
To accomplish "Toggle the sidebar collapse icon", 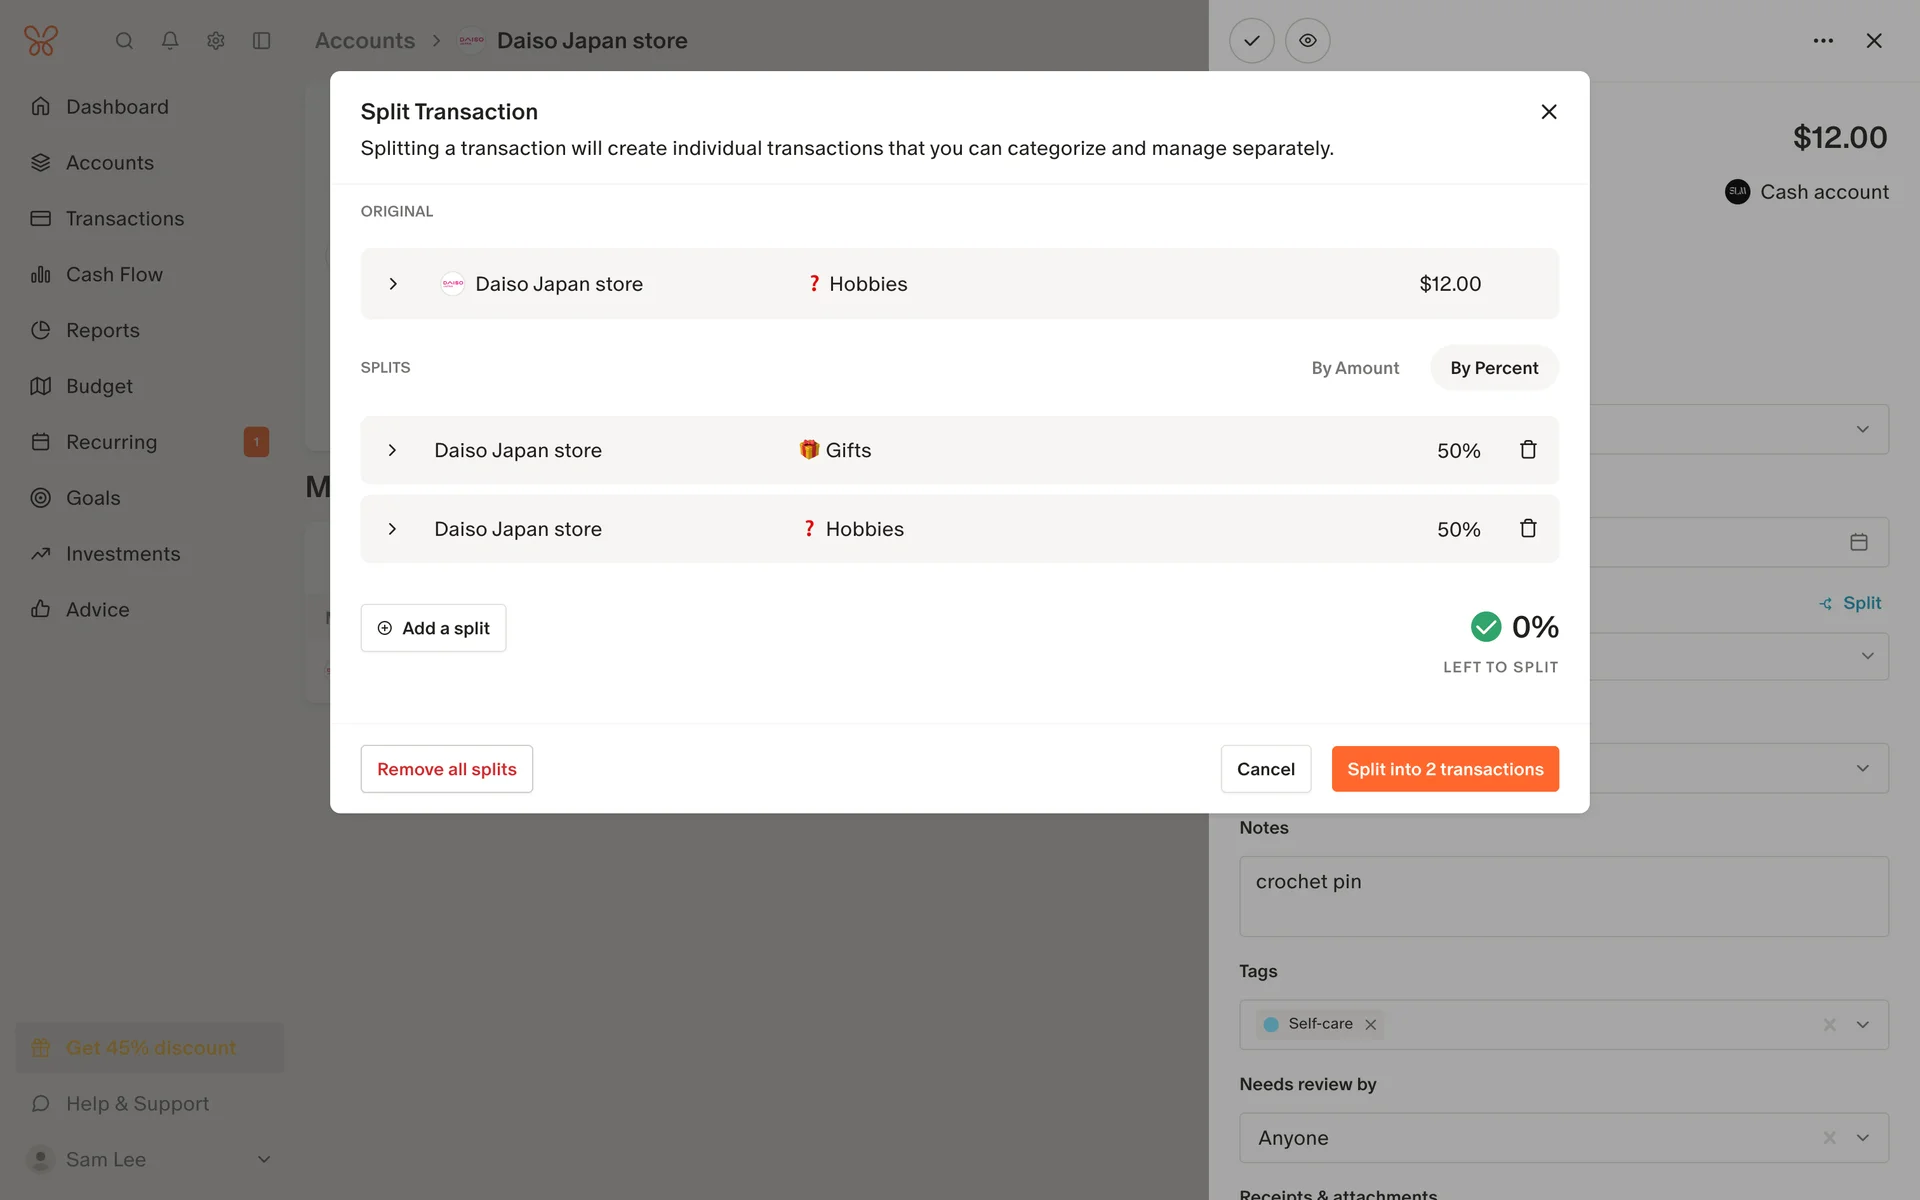I will (262, 41).
